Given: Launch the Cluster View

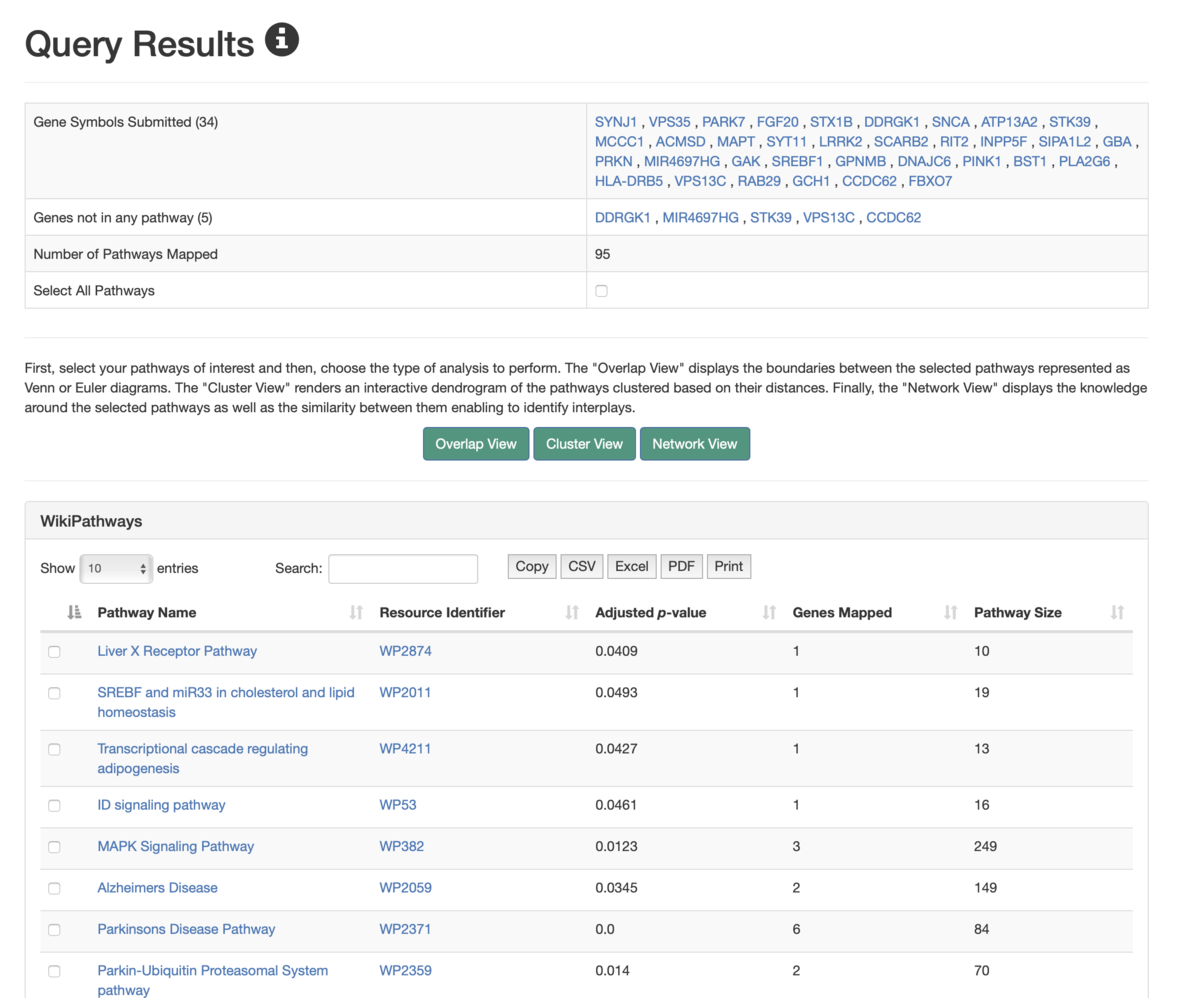Looking at the screenshot, I should click(x=585, y=444).
